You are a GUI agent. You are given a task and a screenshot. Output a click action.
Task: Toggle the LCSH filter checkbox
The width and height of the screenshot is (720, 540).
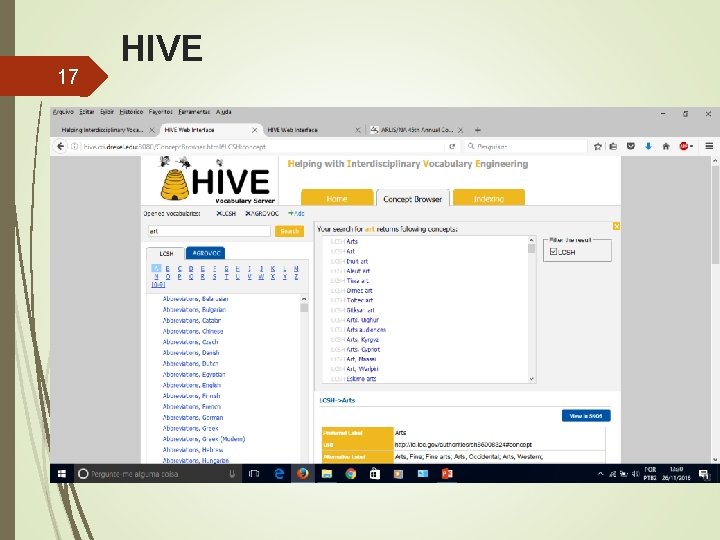point(553,252)
